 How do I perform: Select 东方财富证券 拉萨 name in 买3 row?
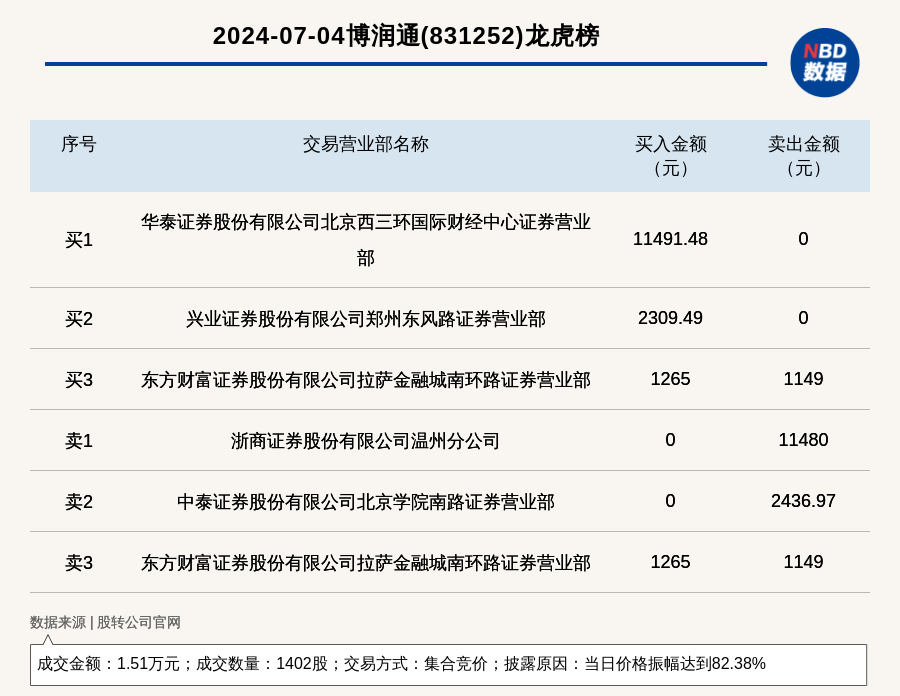[x=366, y=379]
